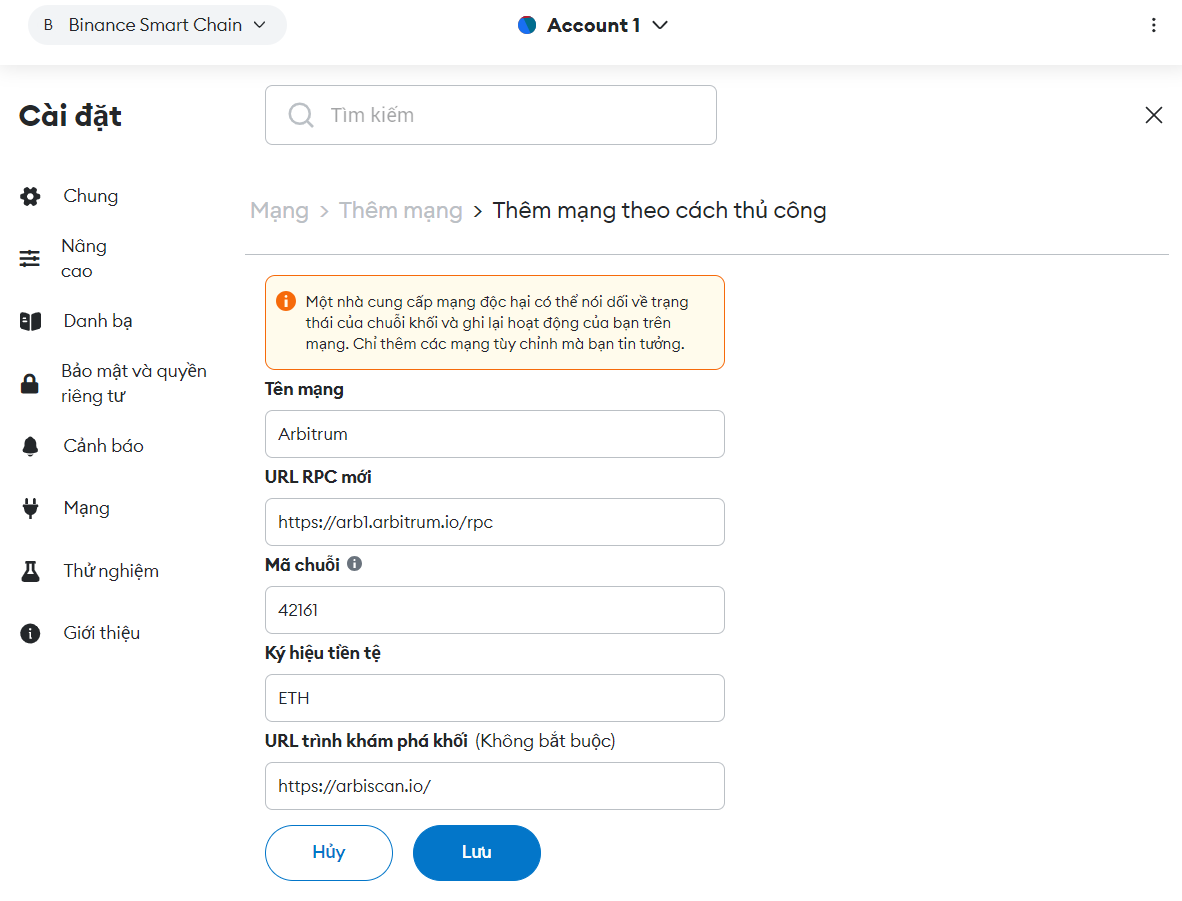Click the flask icon beside Thử nghiệm
The width and height of the screenshot is (1182, 901).
[30, 571]
